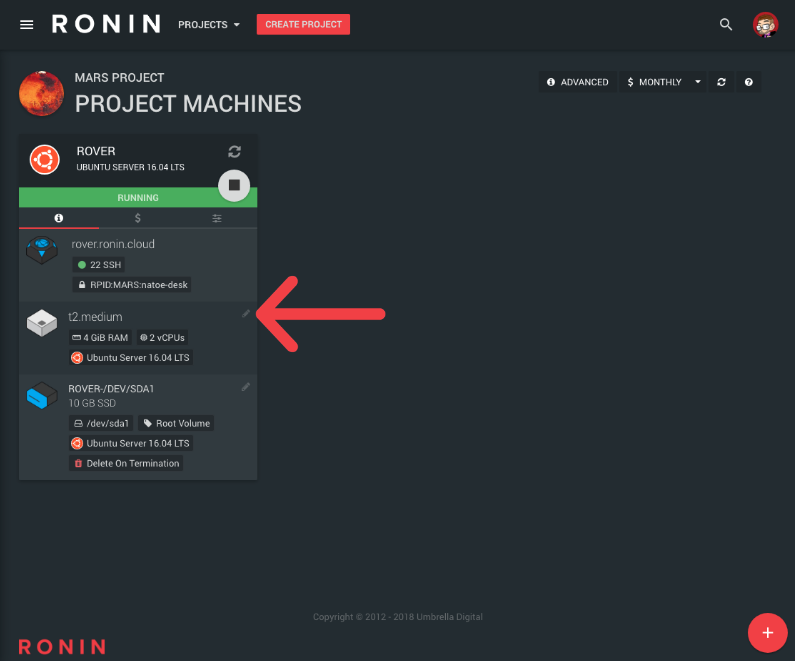Click the Mars project planet image
Image resolution: width=795 pixels, height=661 pixels.
coord(42,93)
